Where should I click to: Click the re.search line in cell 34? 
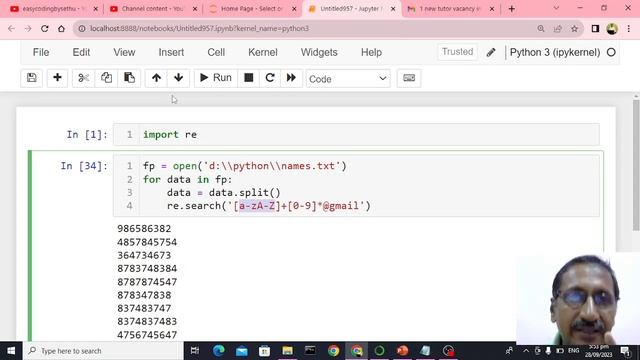coord(269,206)
